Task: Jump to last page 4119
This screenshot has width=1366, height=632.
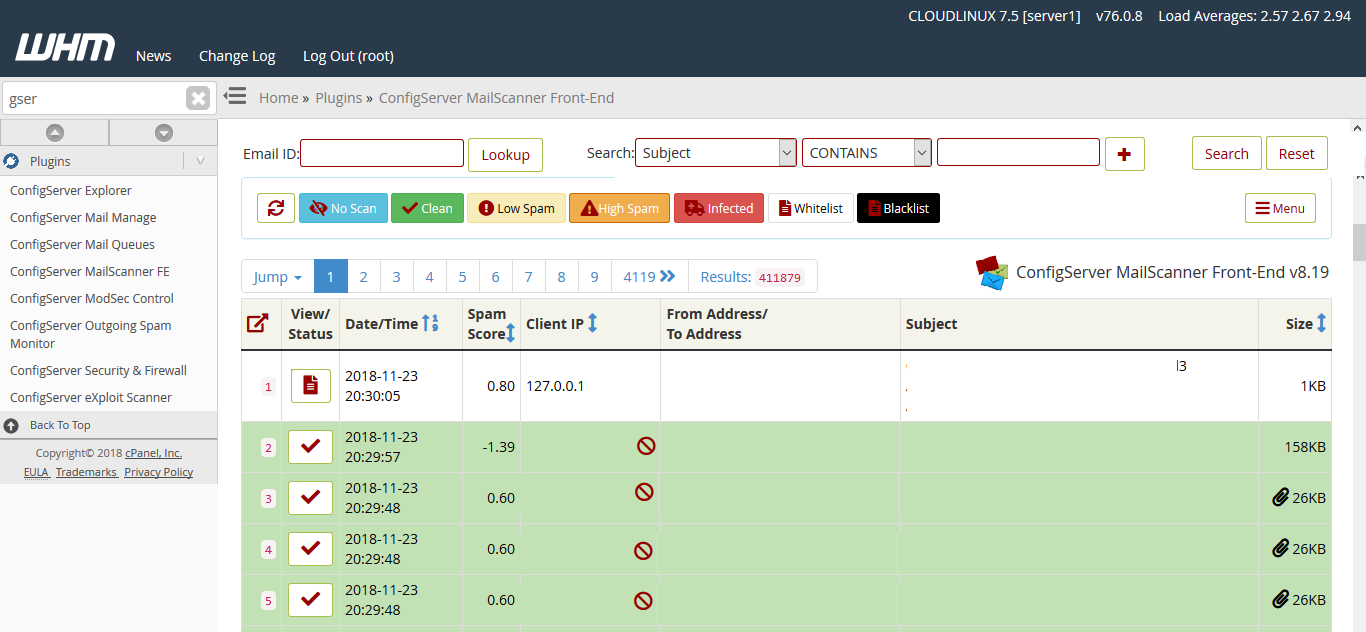Action: click(x=650, y=277)
